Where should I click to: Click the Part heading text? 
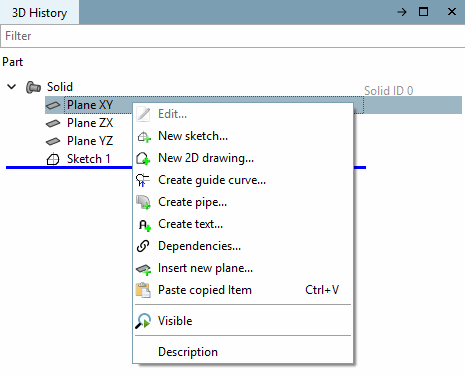[x=13, y=62]
